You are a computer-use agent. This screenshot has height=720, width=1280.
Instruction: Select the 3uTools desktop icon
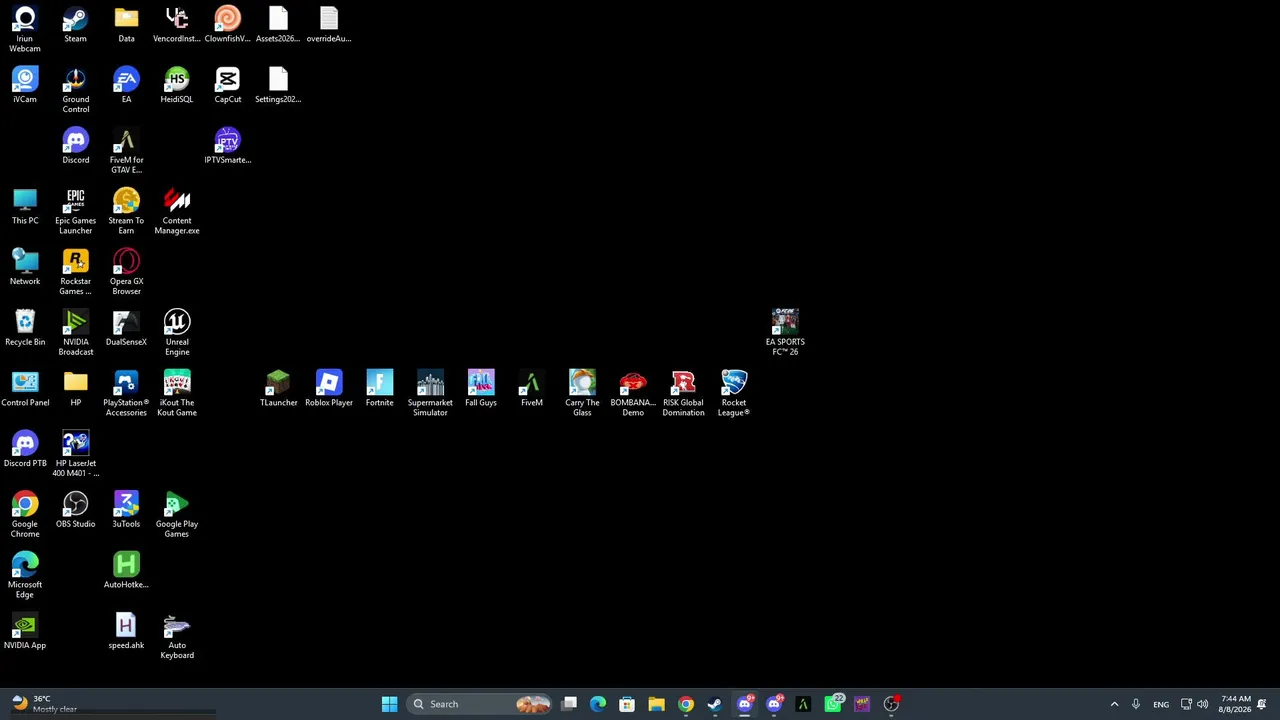[126, 511]
